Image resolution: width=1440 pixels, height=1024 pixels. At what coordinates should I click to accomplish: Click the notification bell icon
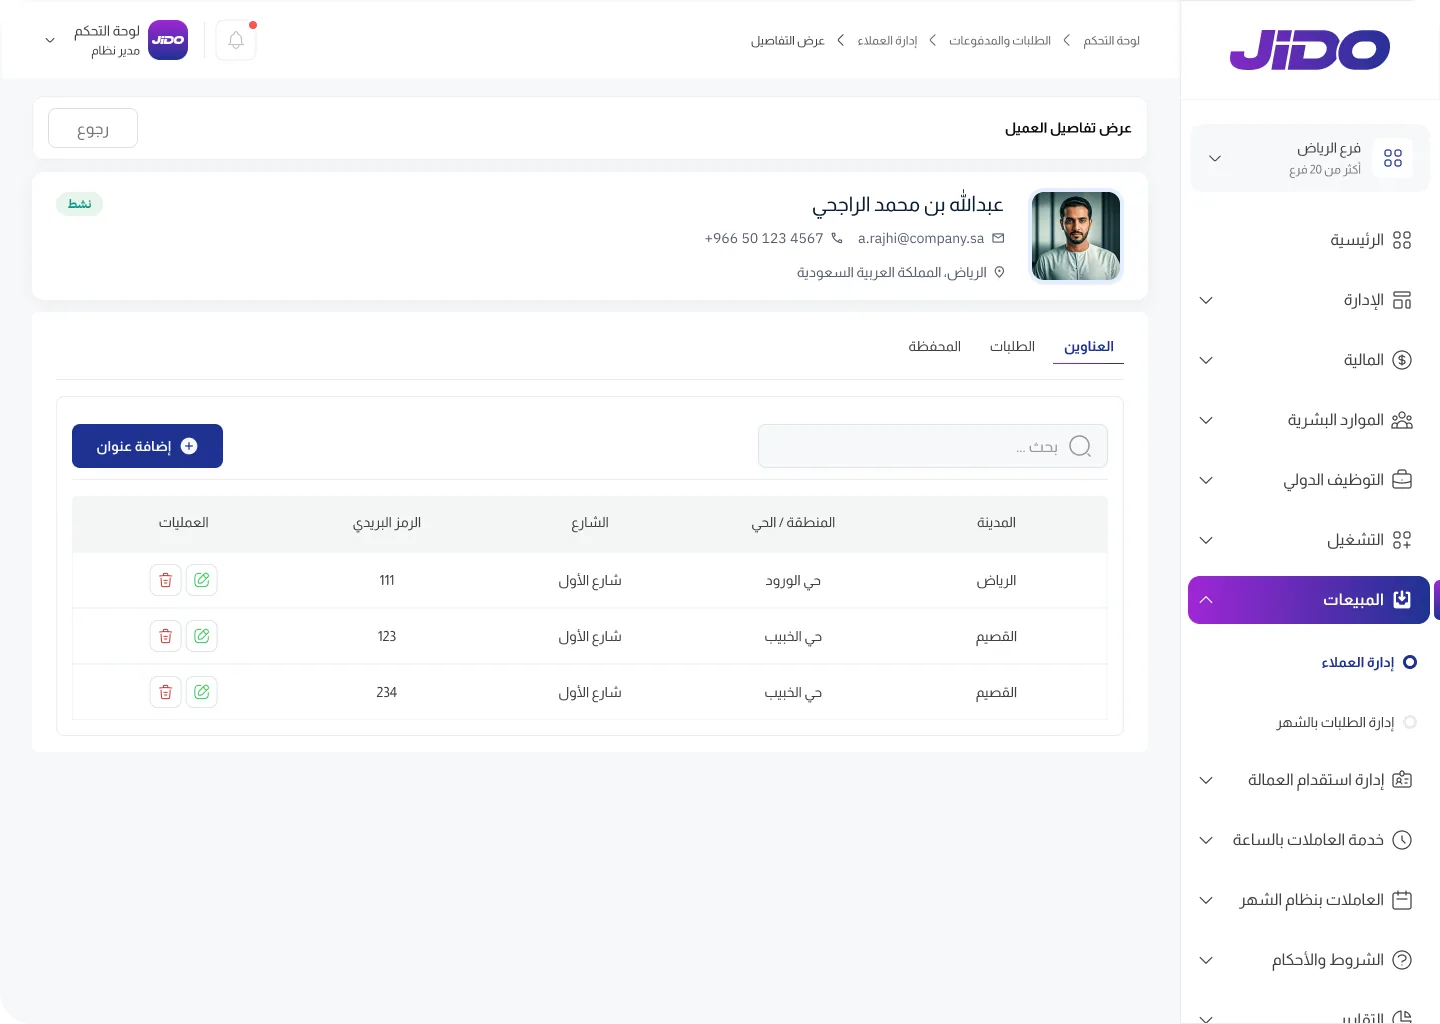click(236, 40)
